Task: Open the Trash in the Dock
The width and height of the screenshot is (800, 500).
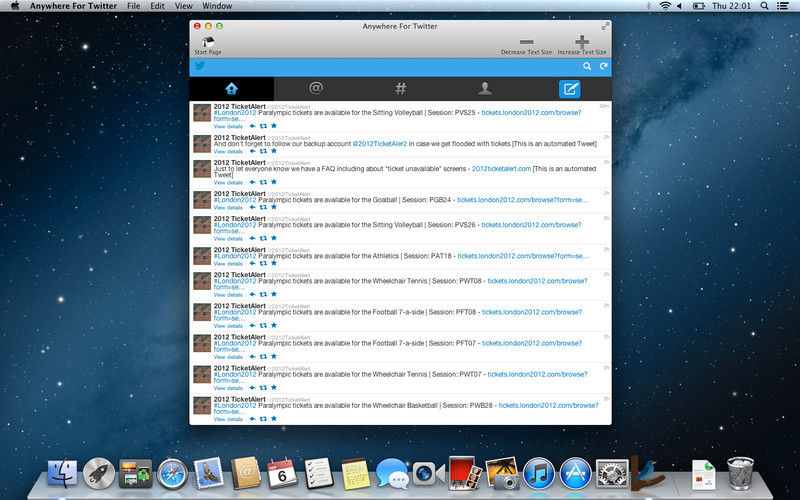Action: [x=740, y=473]
